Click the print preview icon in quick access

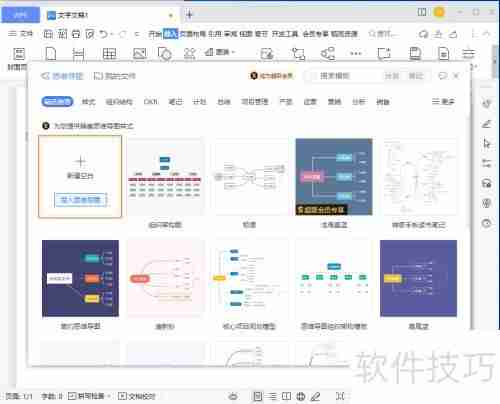90,34
